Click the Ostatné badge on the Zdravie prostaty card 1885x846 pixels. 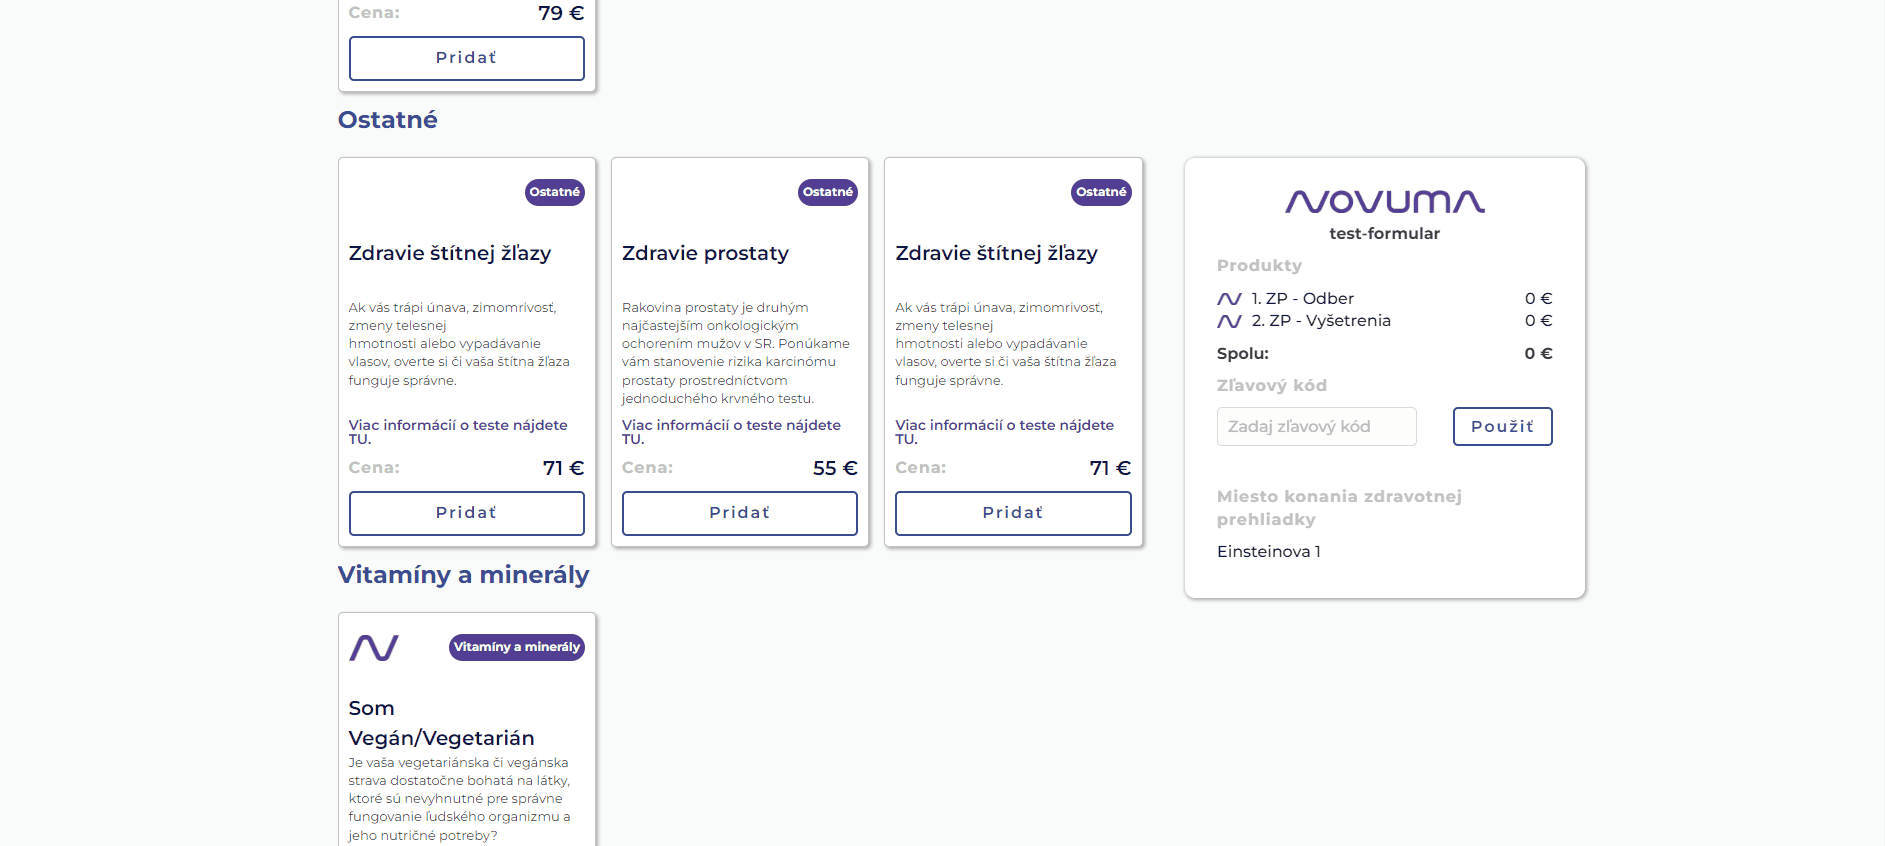pyautogui.click(x=827, y=192)
